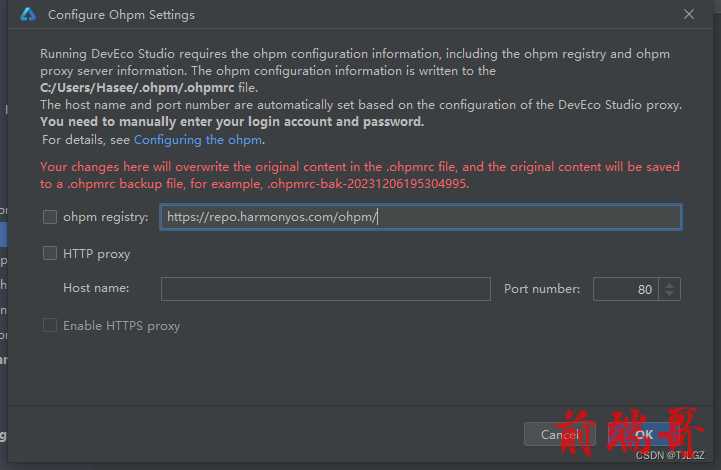Click the bold login account and password note
The image size is (721, 470).
[x=232, y=121]
